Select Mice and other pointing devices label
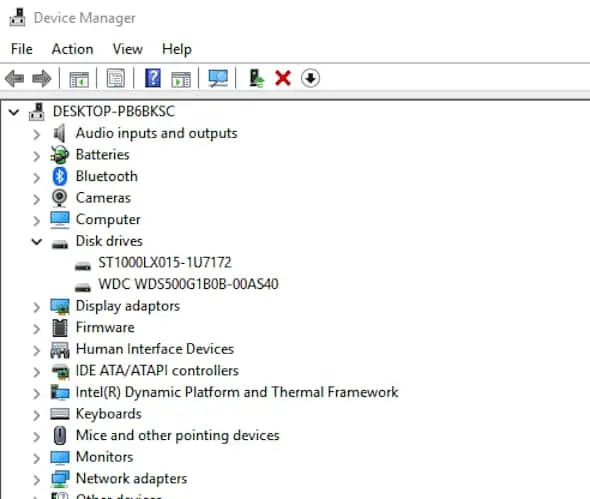The height and width of the screenshot is (499, 590). coord(178,435)
